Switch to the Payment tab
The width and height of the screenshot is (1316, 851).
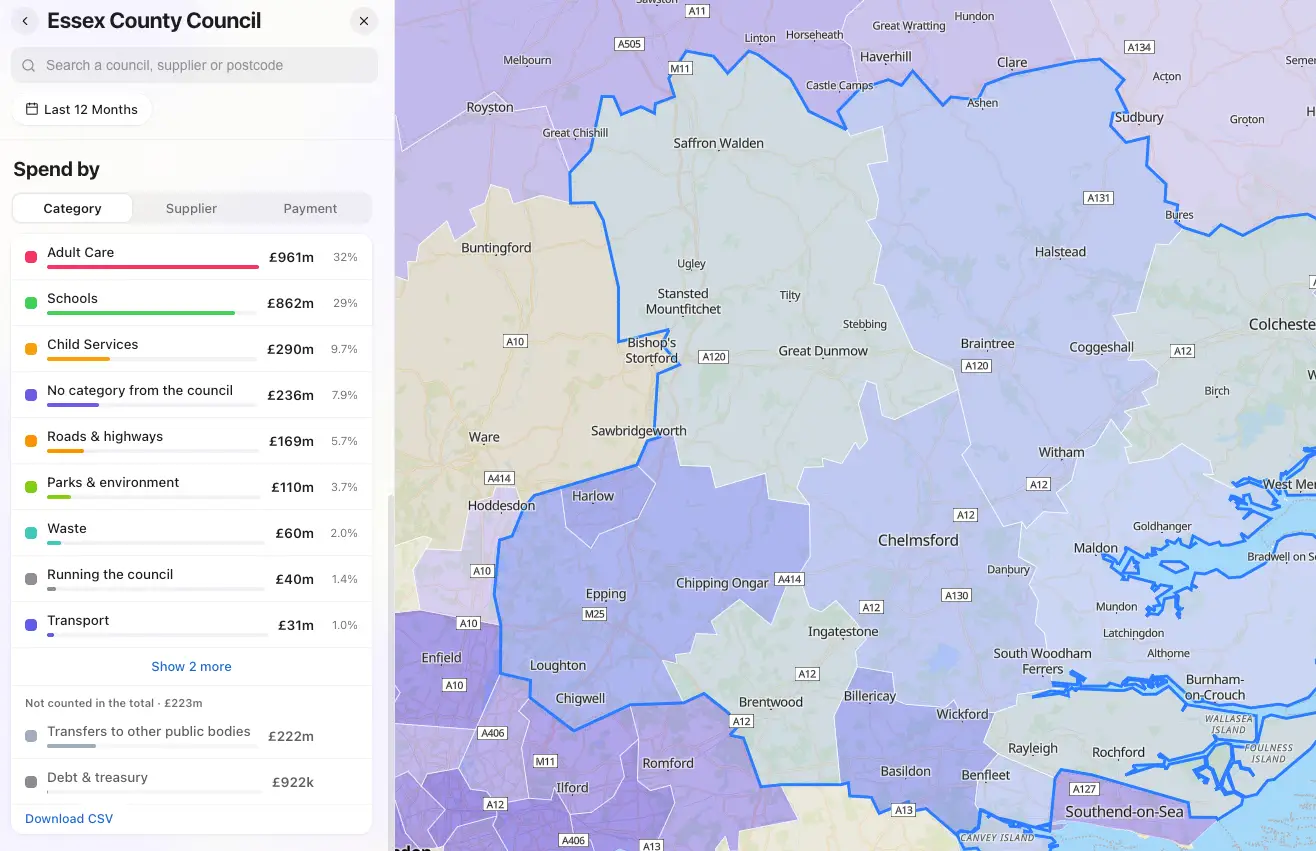(310, 208)
